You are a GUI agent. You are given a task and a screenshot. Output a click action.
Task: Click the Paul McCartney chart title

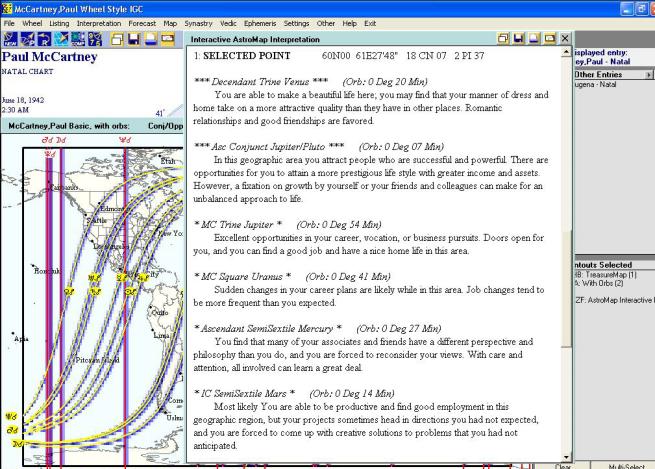coord(49,57)
